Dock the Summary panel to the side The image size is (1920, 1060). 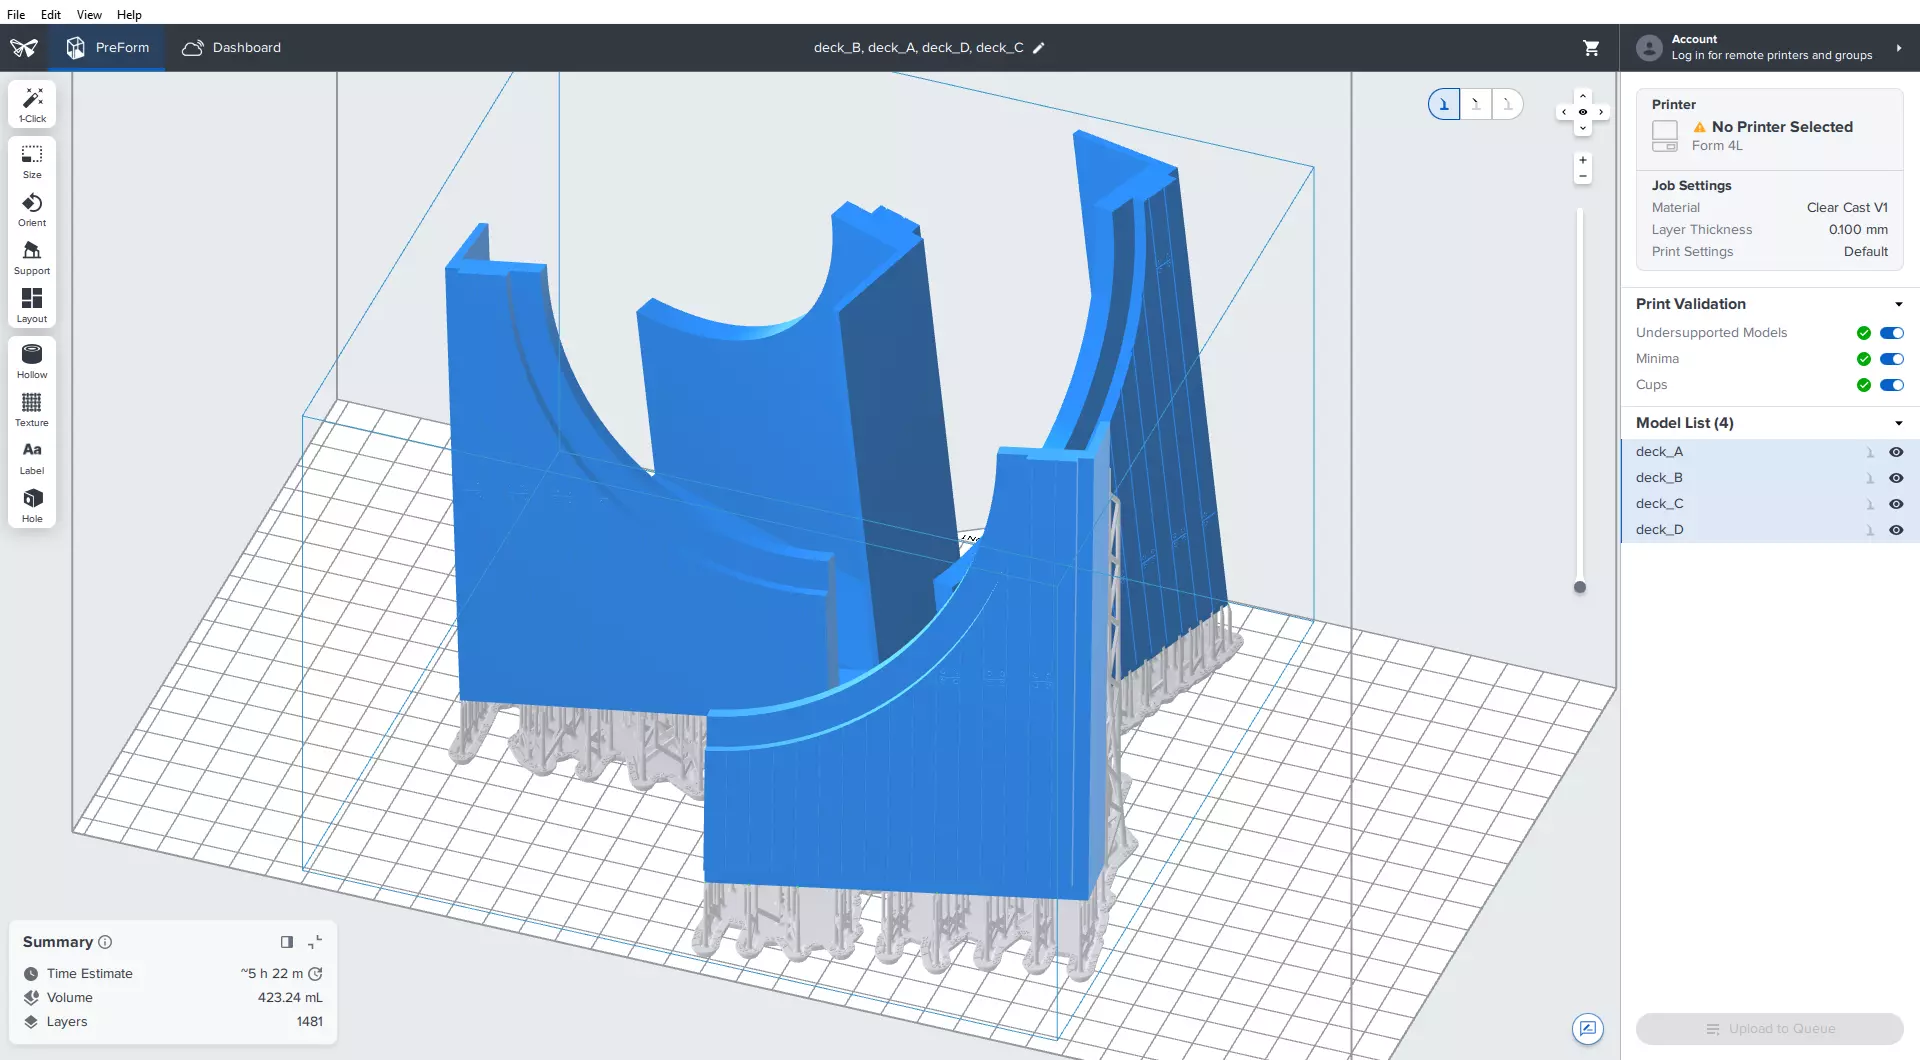pos(287,942)
